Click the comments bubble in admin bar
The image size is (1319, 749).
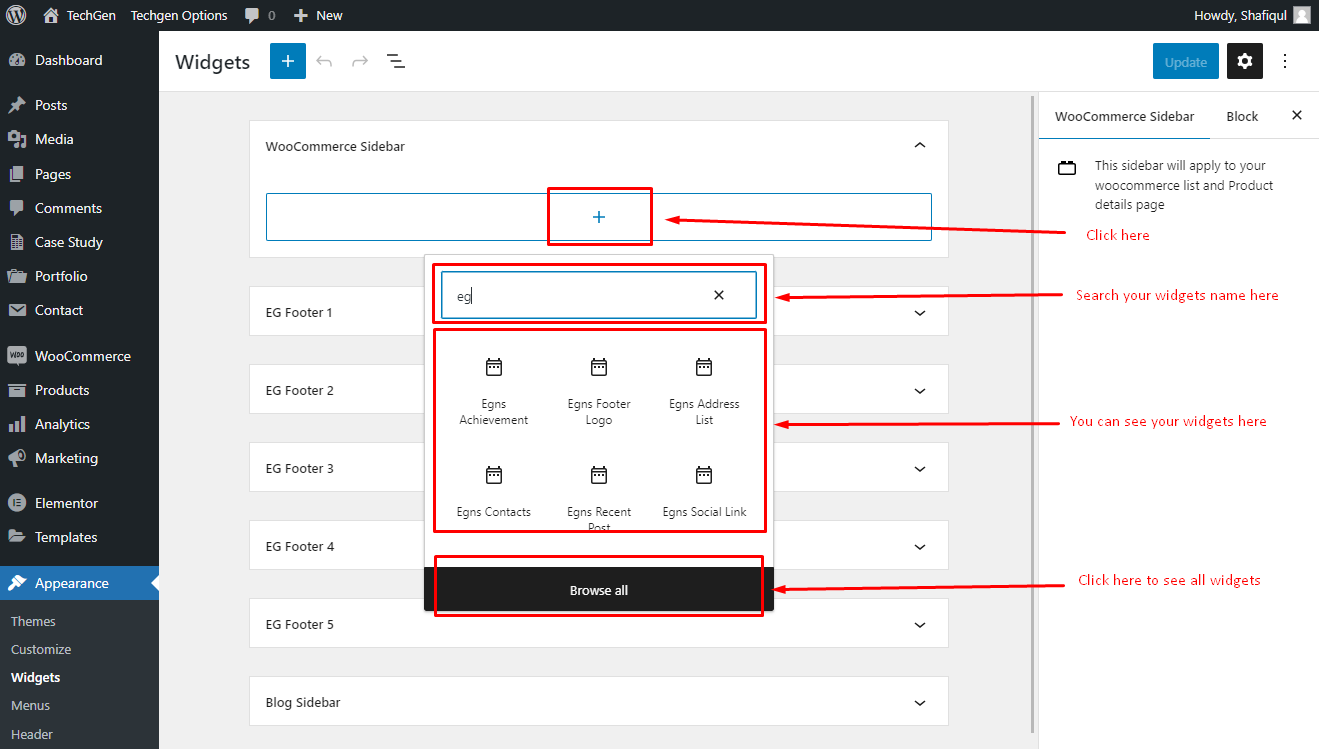click(260, 15)
